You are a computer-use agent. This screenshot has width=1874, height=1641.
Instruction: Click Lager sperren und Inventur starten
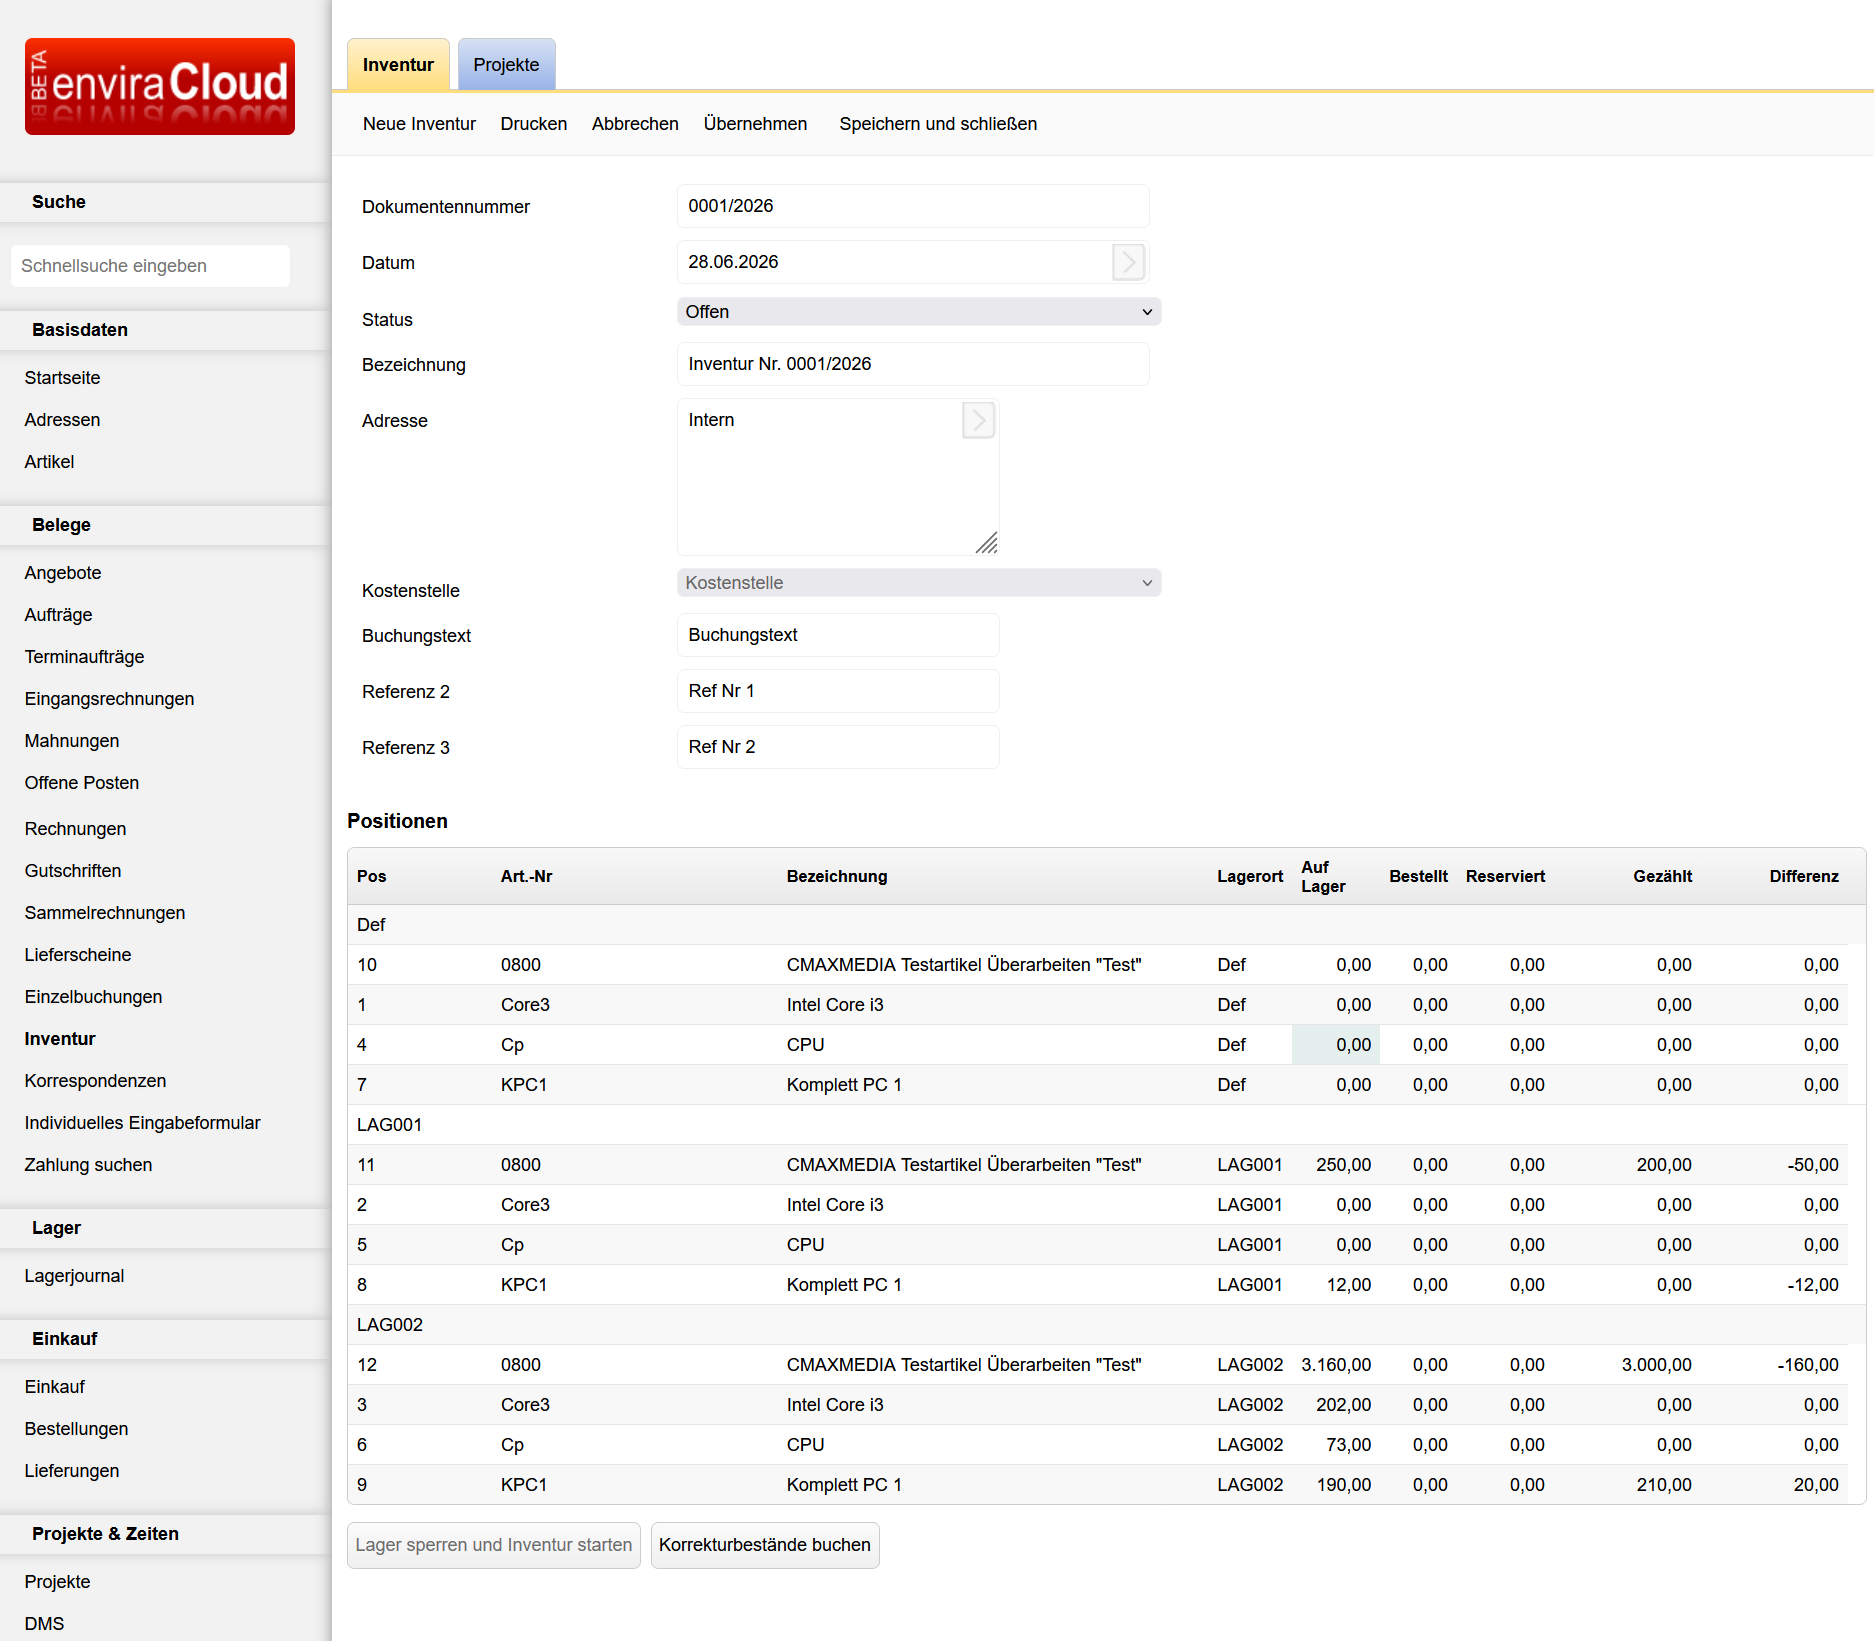(x=494, y=1545)
